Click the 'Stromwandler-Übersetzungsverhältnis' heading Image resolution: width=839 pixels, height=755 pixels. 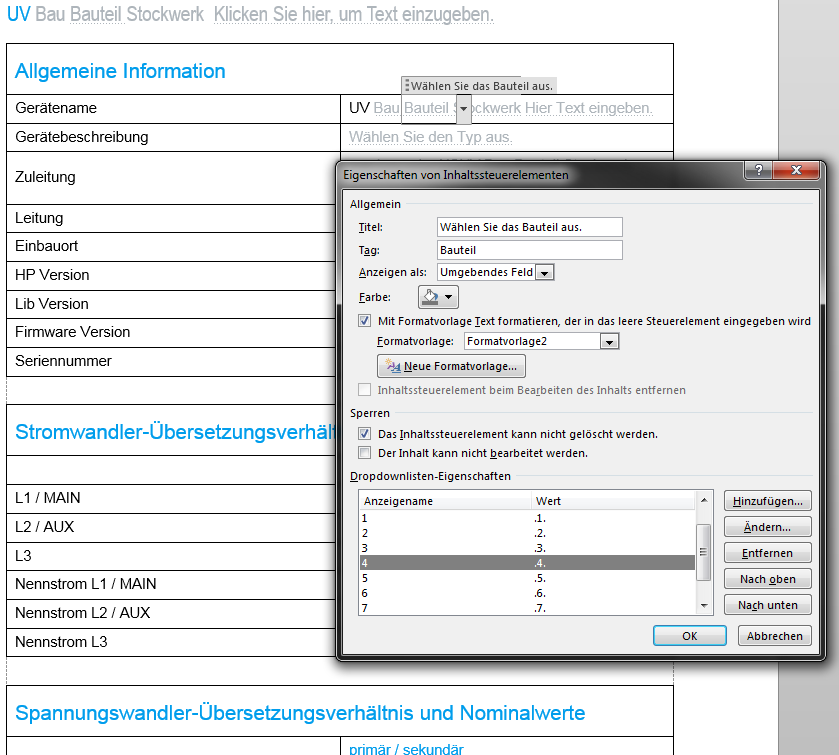(176, 432)
